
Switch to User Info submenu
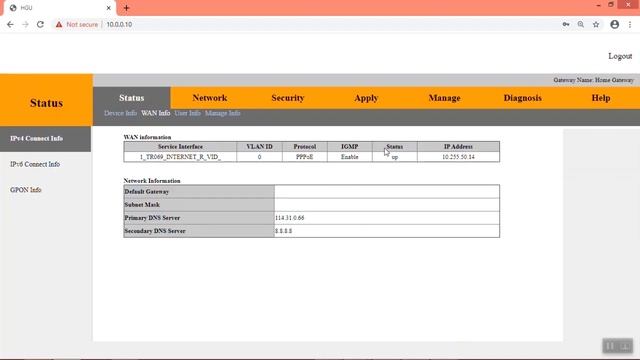(187, 113)
